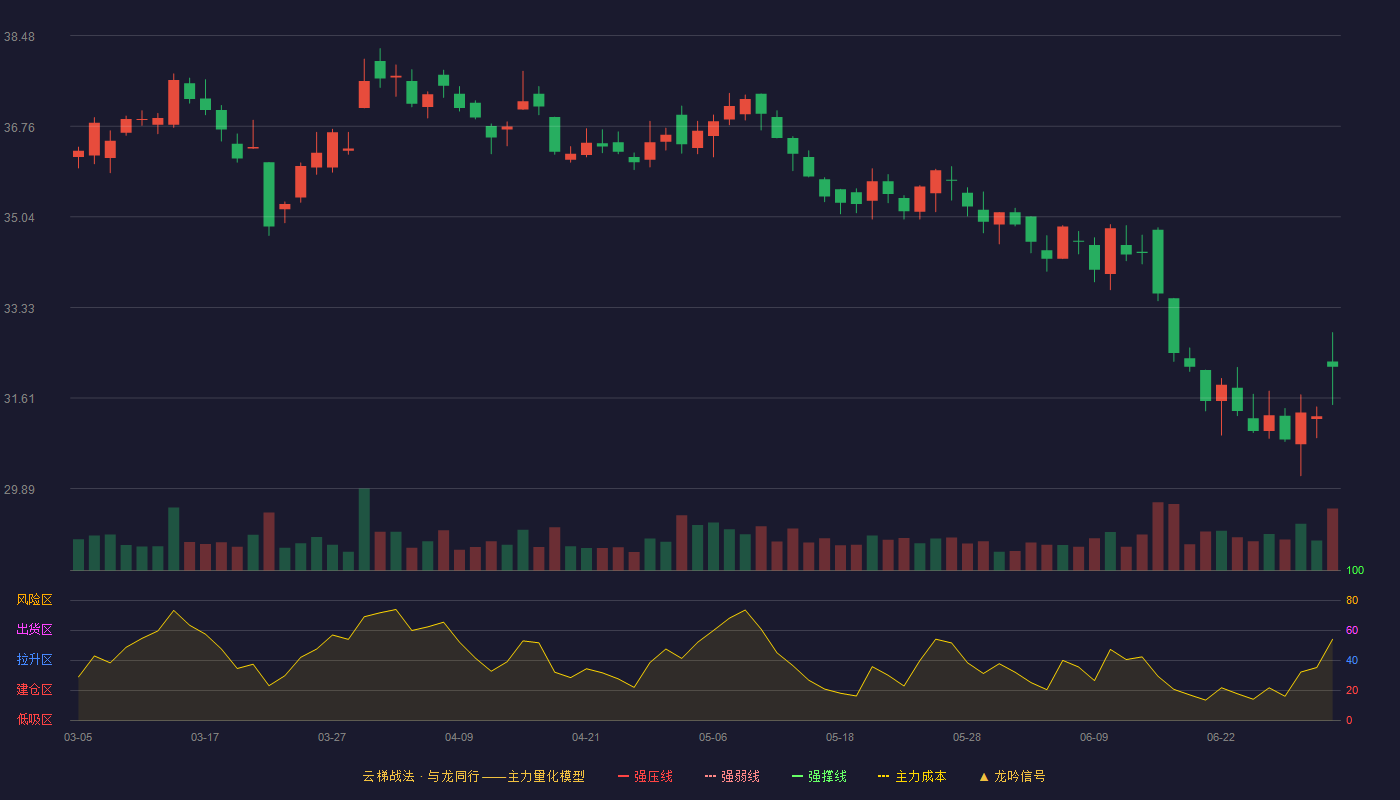Select the last green candlestick on the right
The width and height of the screenshot is (1400, 800).
click(x=1332, y=365)
